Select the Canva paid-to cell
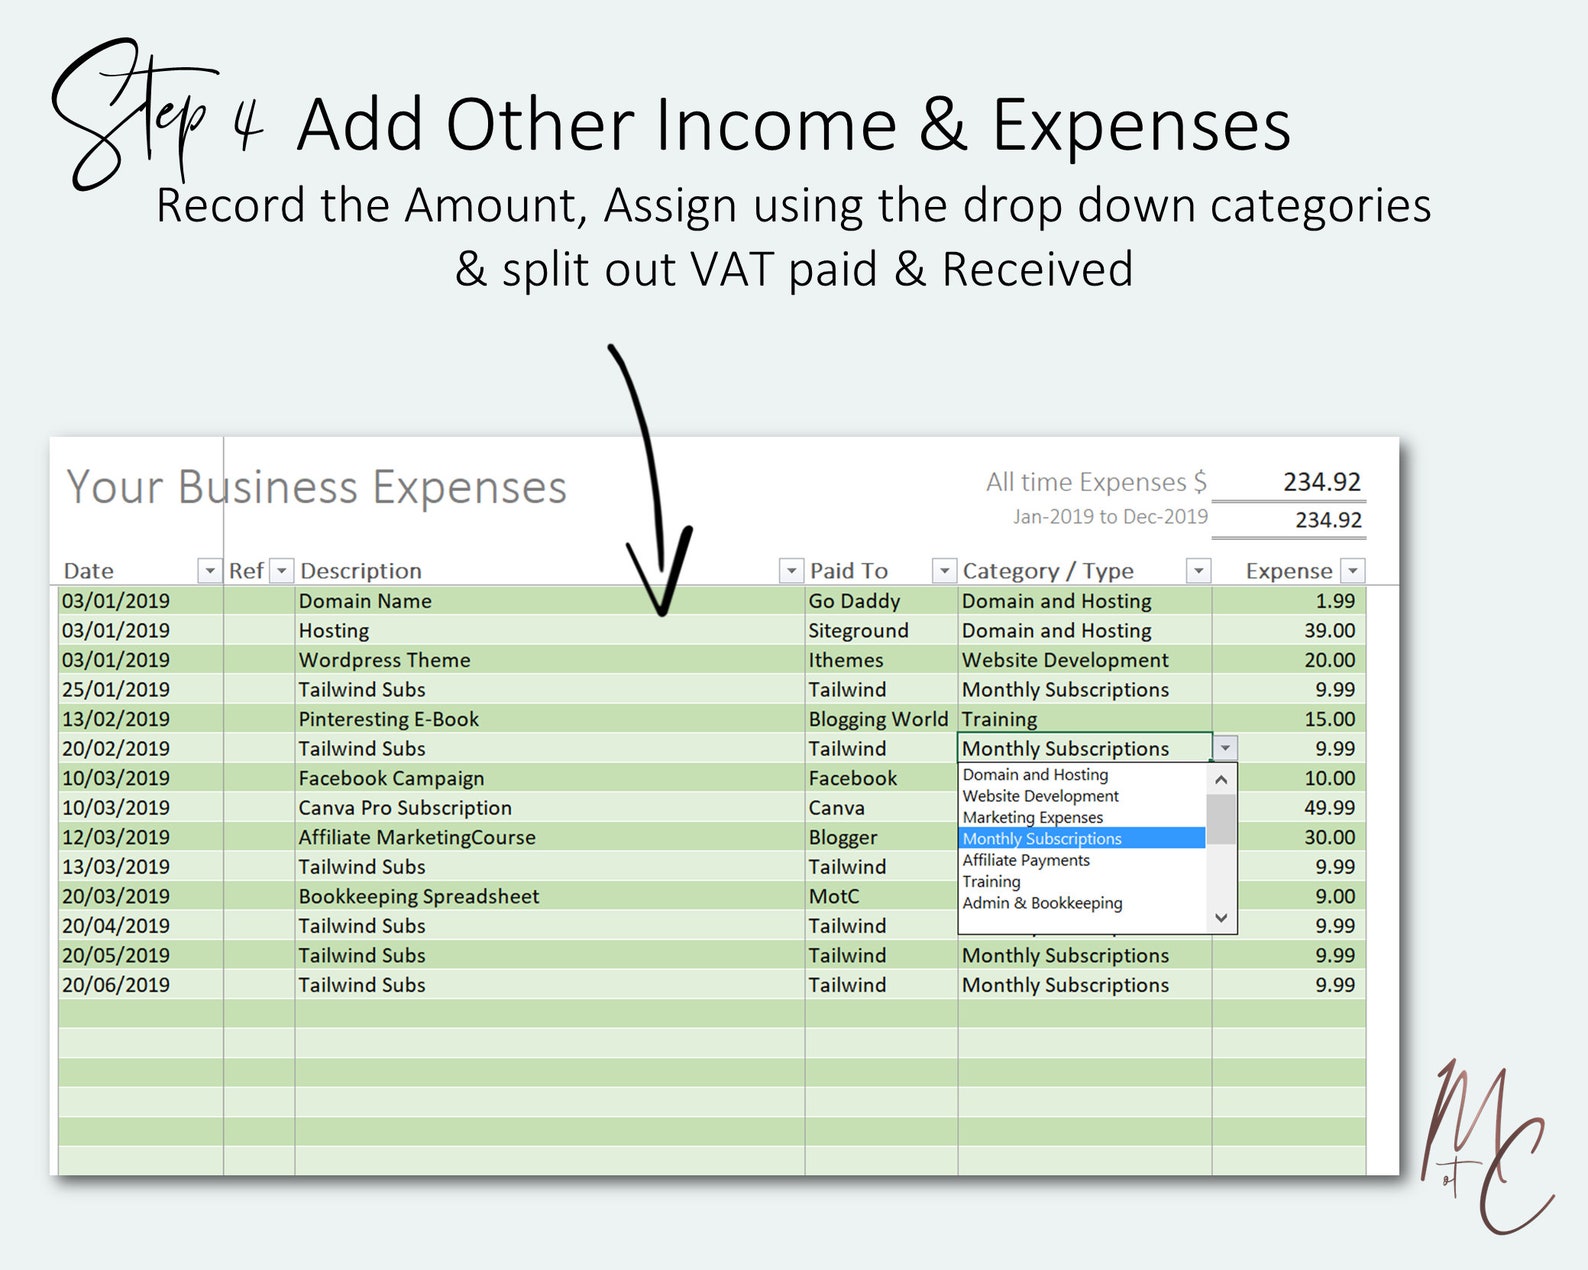The image size is (1588, 1270). point(881,808)
